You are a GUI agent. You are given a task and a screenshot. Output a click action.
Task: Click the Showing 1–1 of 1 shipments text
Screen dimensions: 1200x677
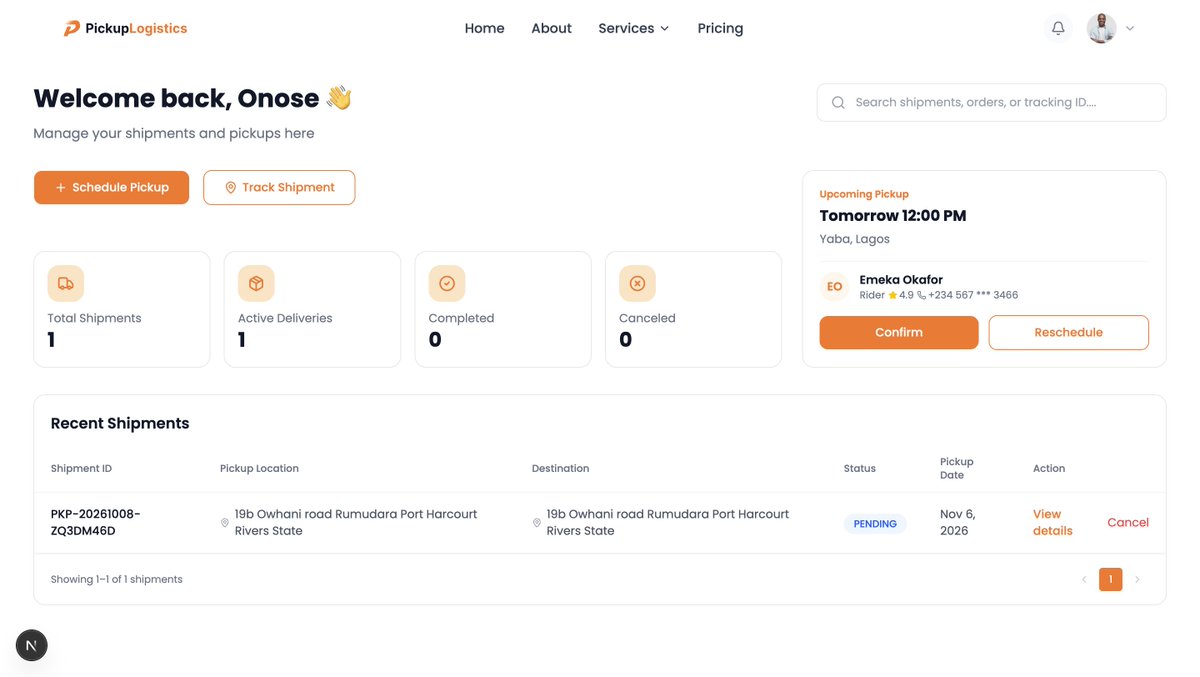(x=116, y=579)
